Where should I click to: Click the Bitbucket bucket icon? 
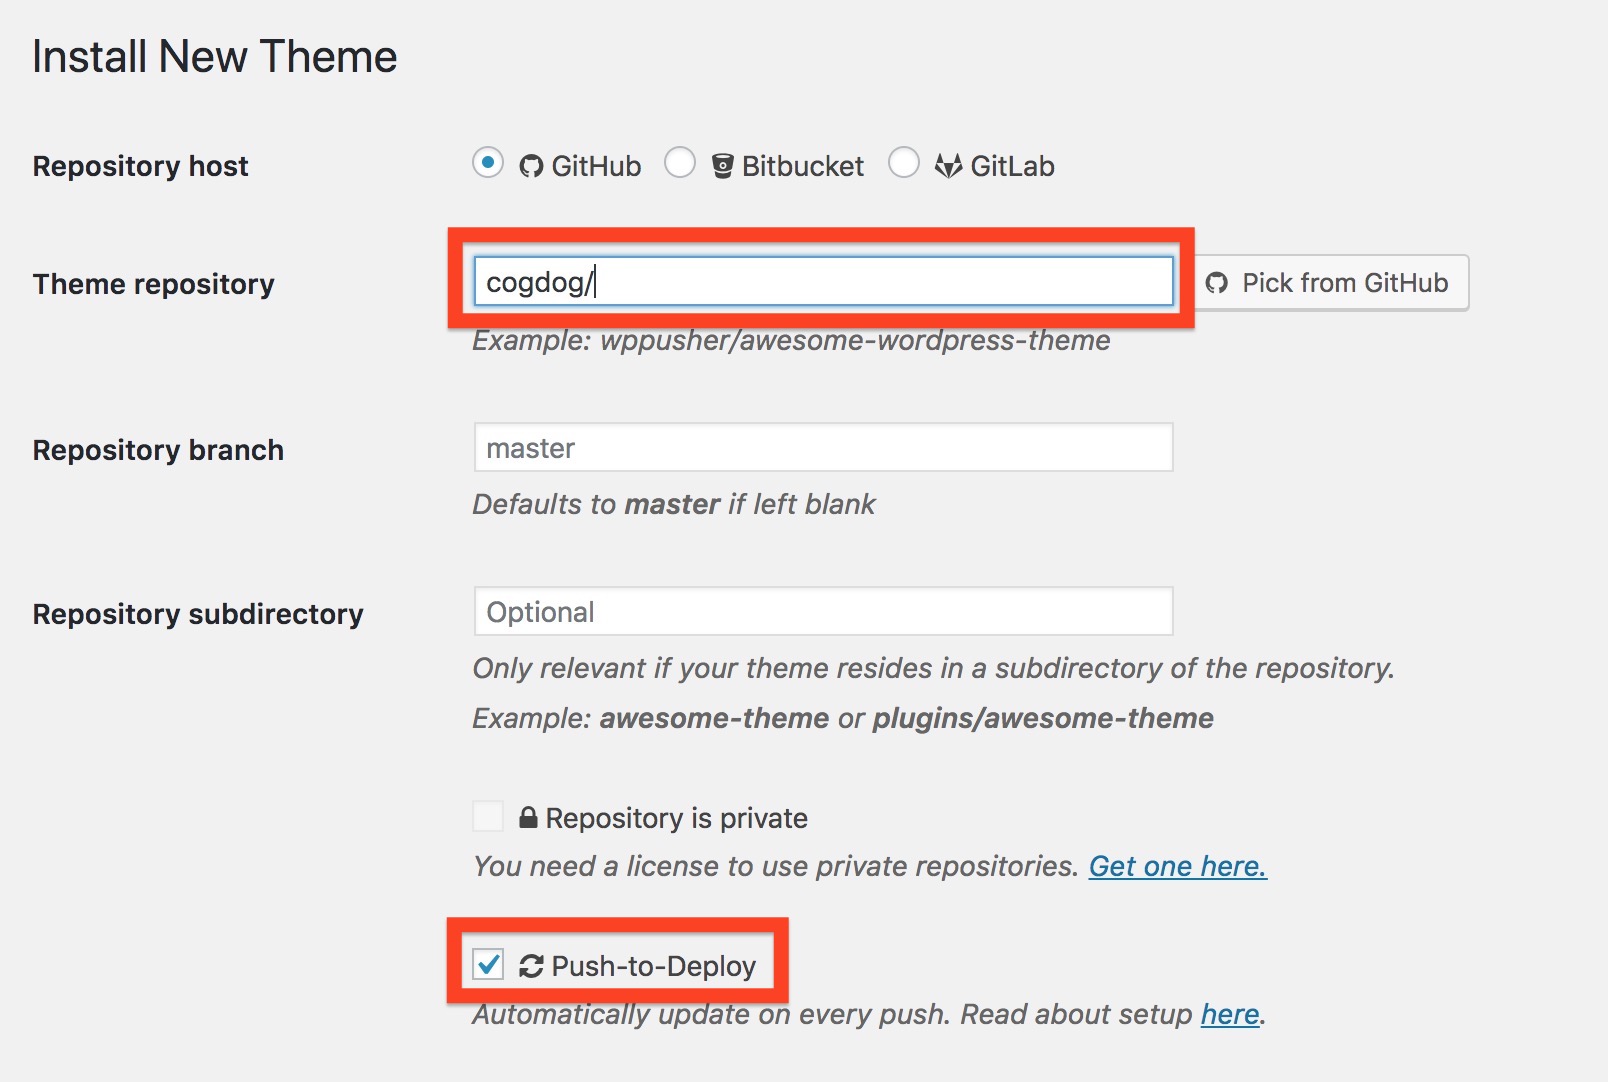pyautogui.click(x=722, y=166)
